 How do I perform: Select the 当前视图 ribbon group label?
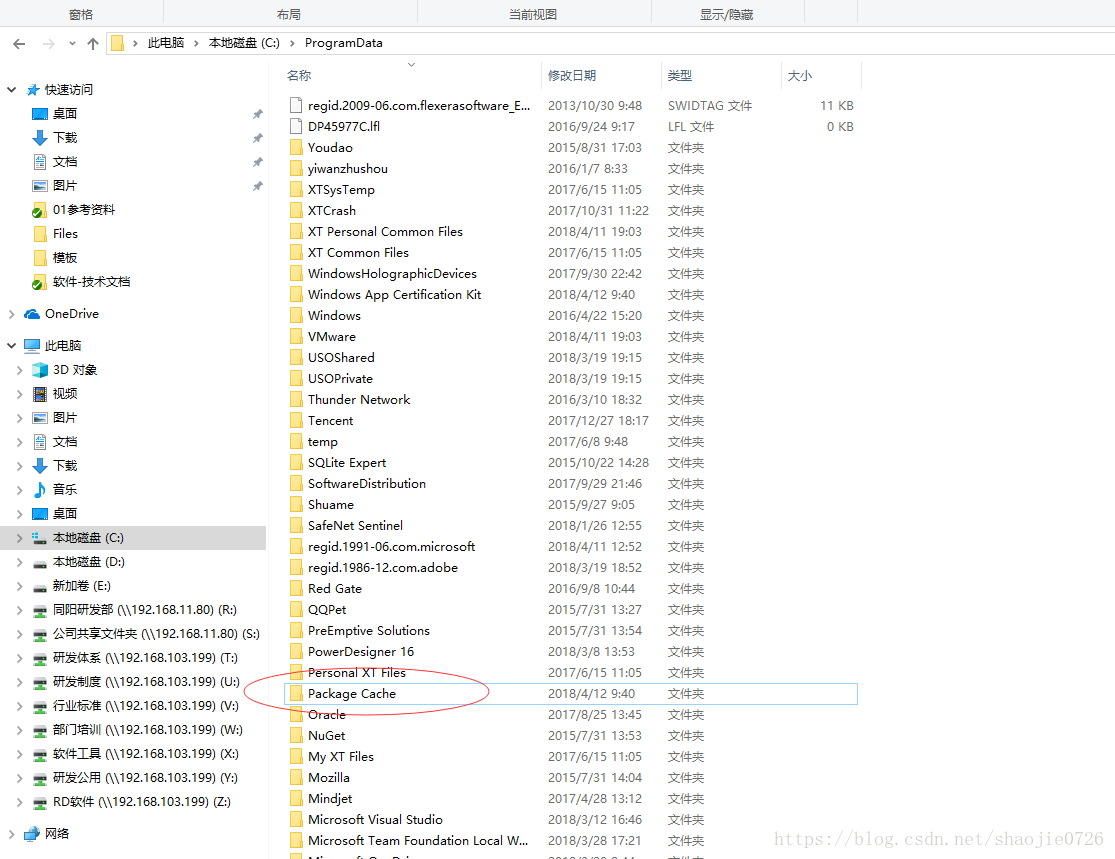click(533, 14)
